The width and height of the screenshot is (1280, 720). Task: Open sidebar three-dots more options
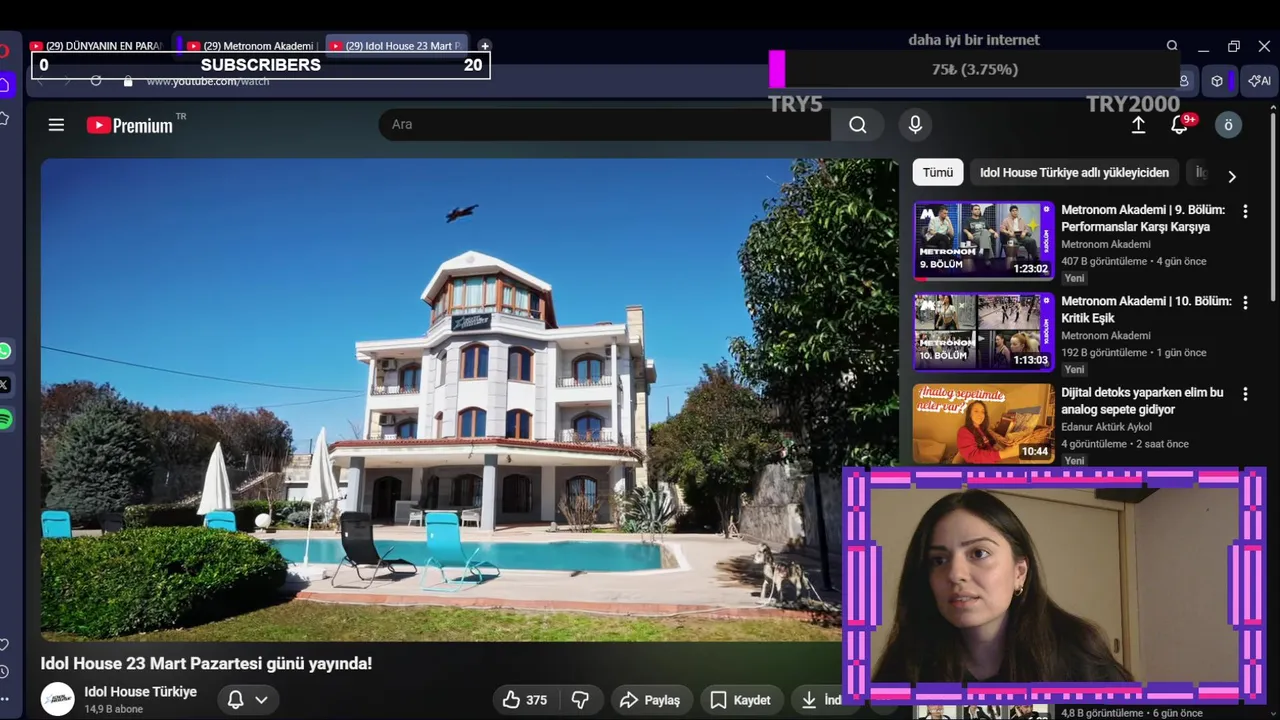pos(4,699)
